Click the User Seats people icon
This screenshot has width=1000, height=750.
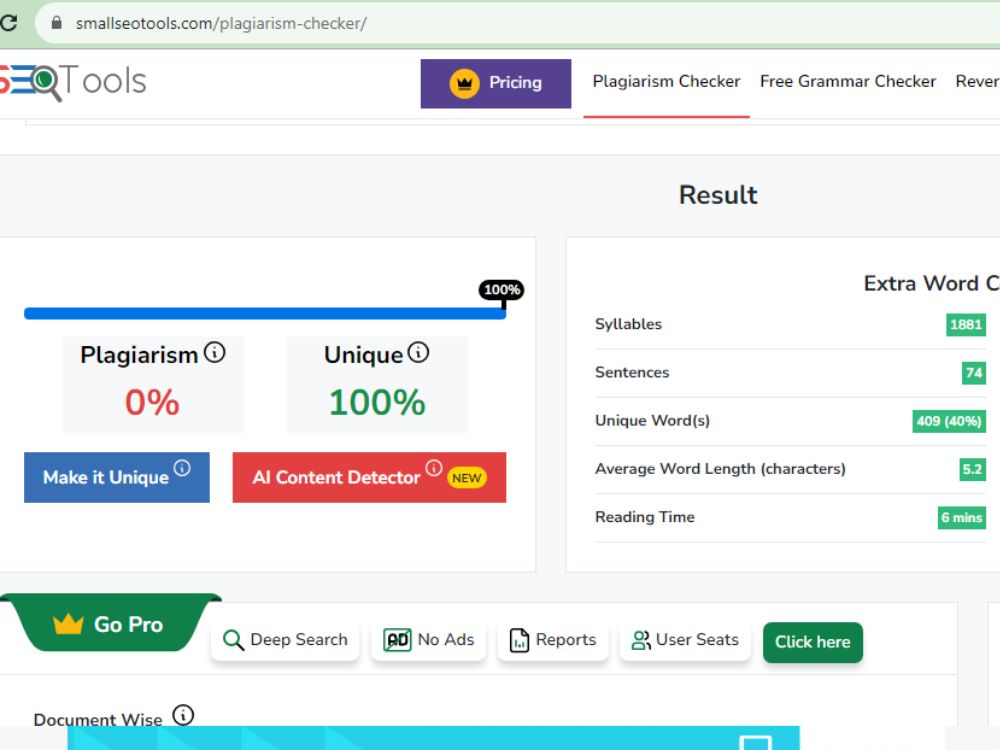[641, 640]
